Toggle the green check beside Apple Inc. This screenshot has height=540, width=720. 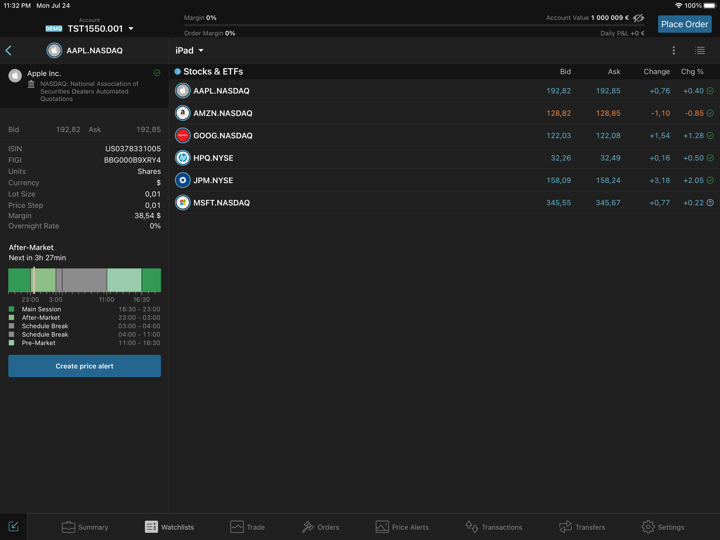pos(157,73)
